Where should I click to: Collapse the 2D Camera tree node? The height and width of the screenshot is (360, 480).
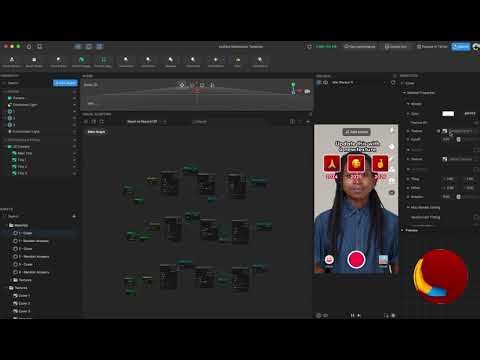(5, 147)
